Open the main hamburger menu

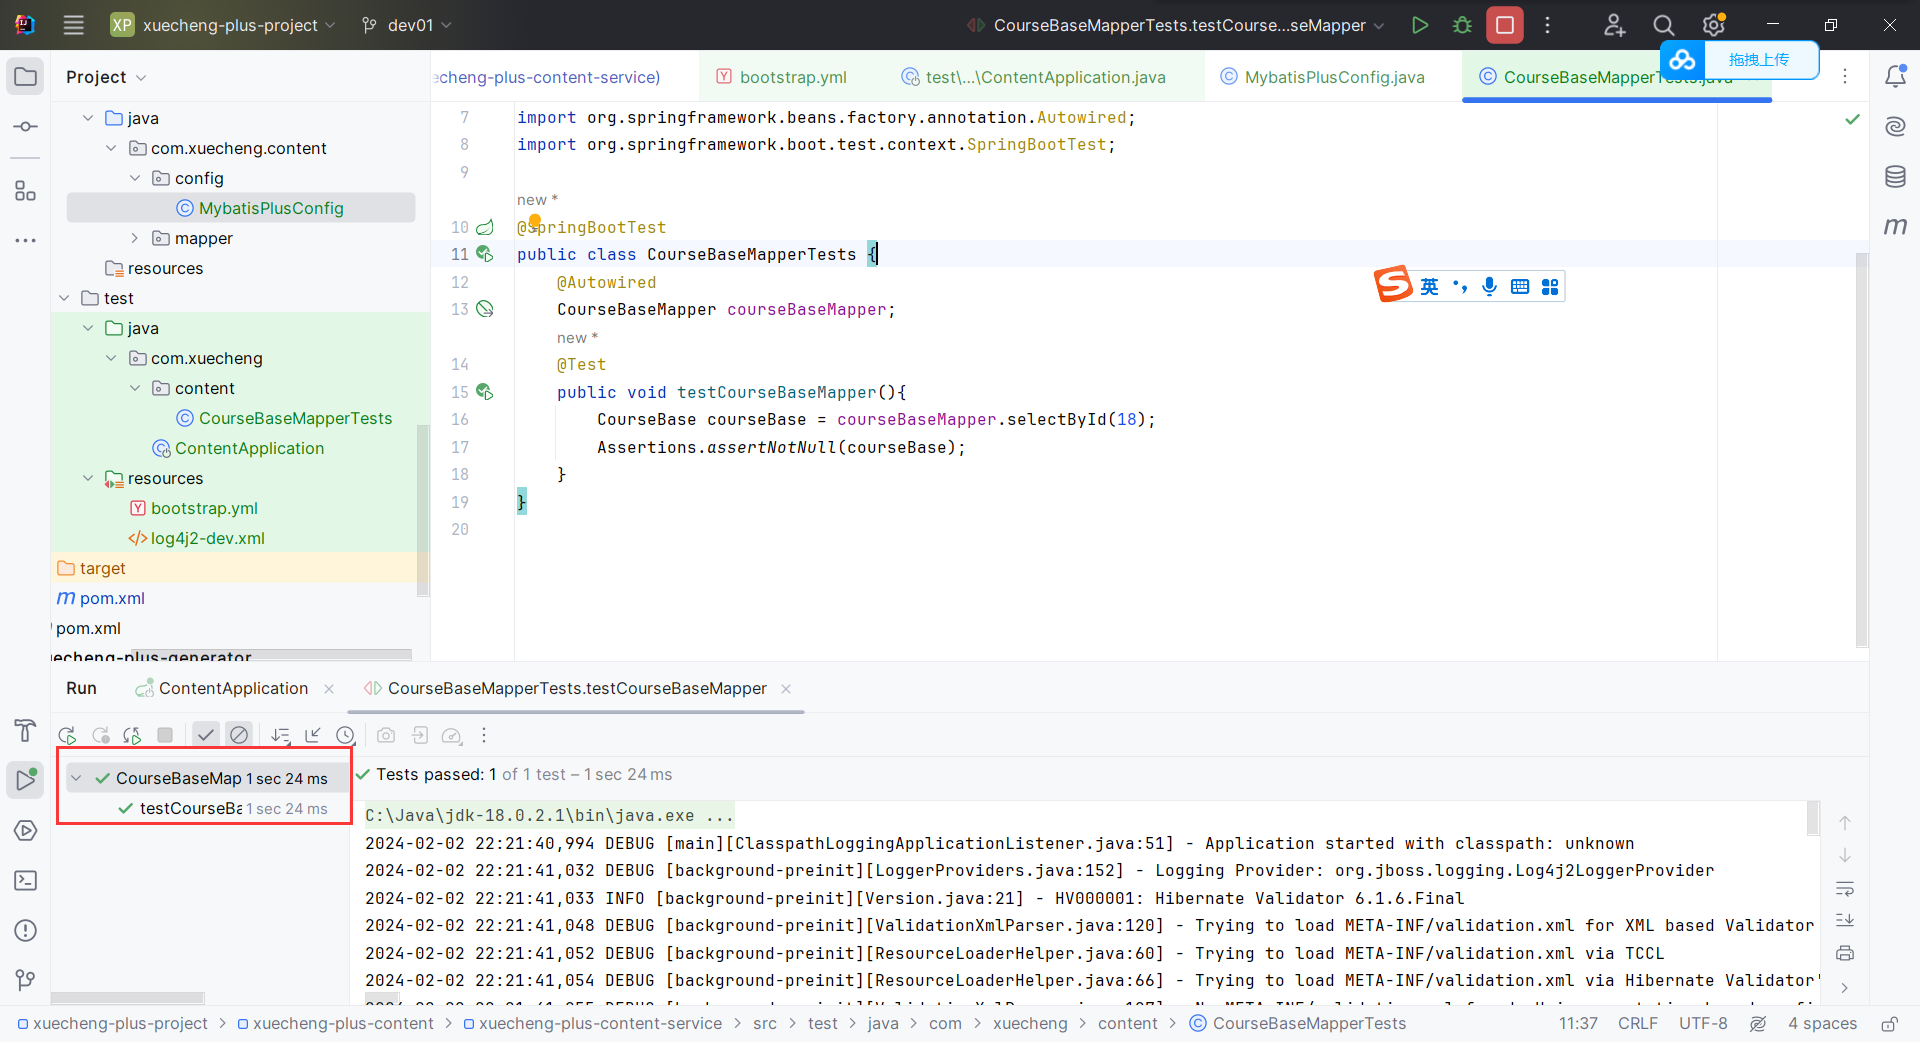click(x=73, y=25)
